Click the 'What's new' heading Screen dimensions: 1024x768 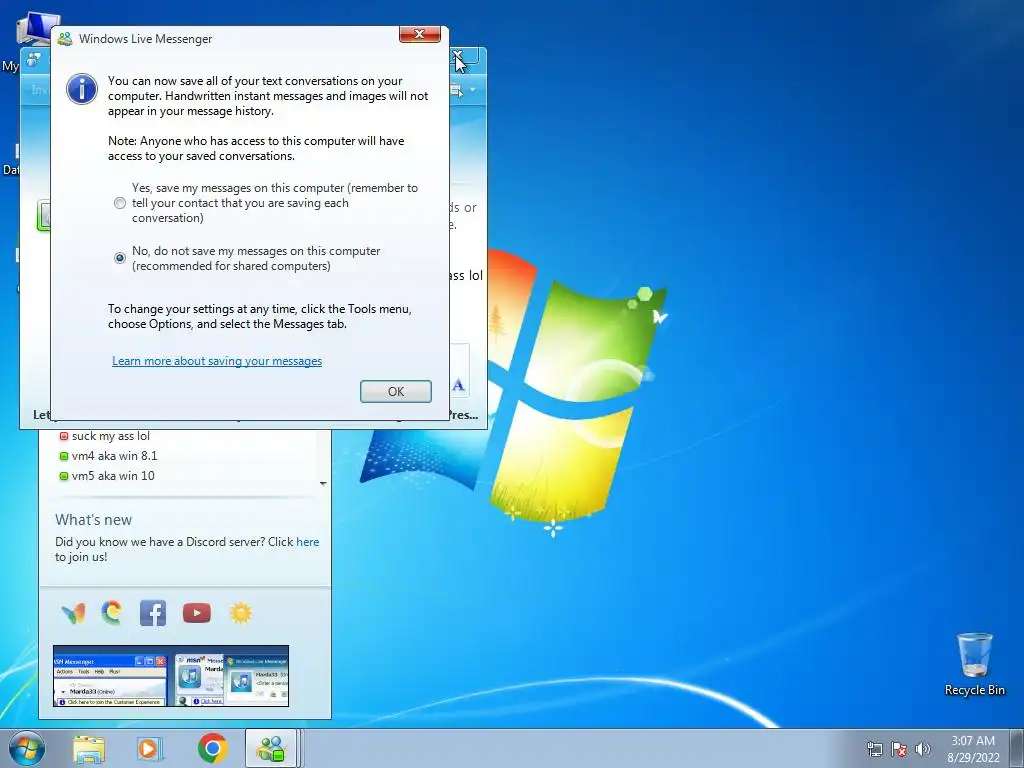coord(93,520)
